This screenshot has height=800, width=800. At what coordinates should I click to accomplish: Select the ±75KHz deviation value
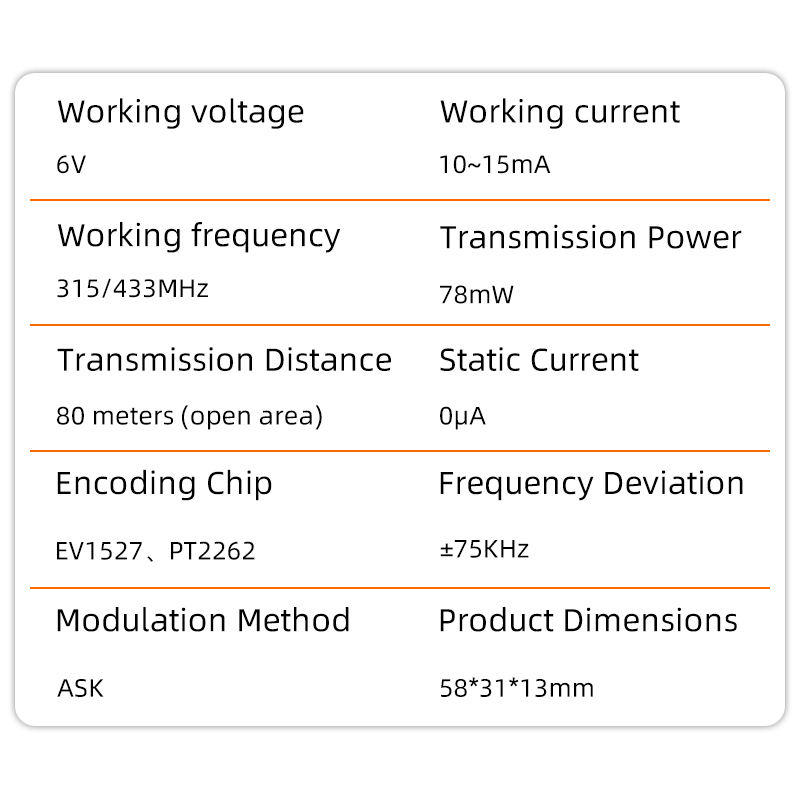[x=484, y=549]
